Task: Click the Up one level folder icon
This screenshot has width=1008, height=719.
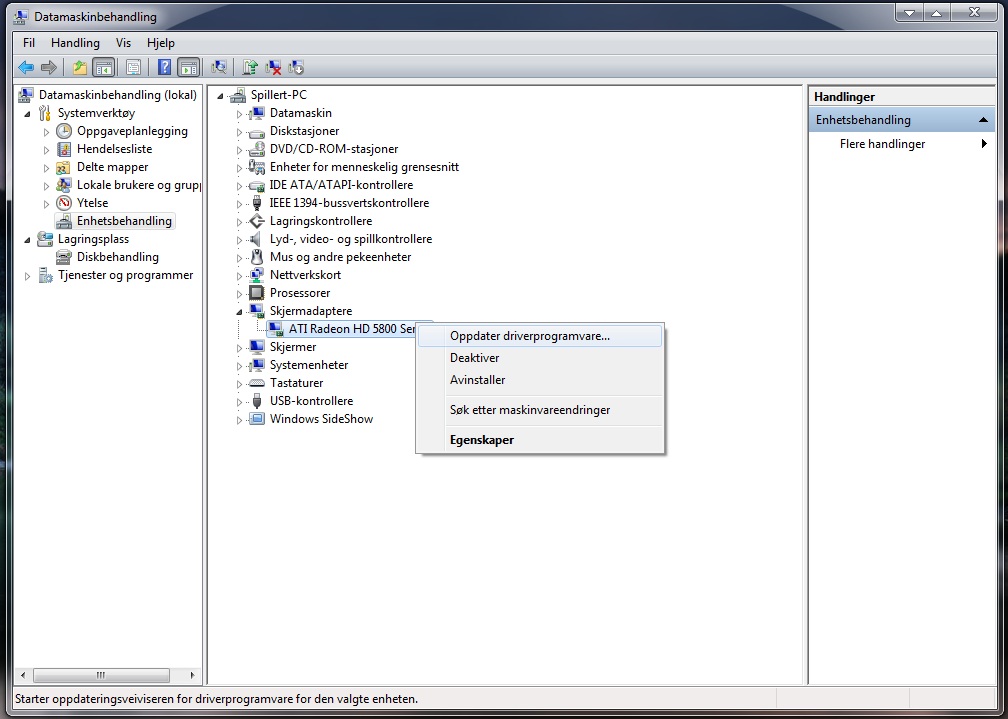Action: tap(80, 67)
